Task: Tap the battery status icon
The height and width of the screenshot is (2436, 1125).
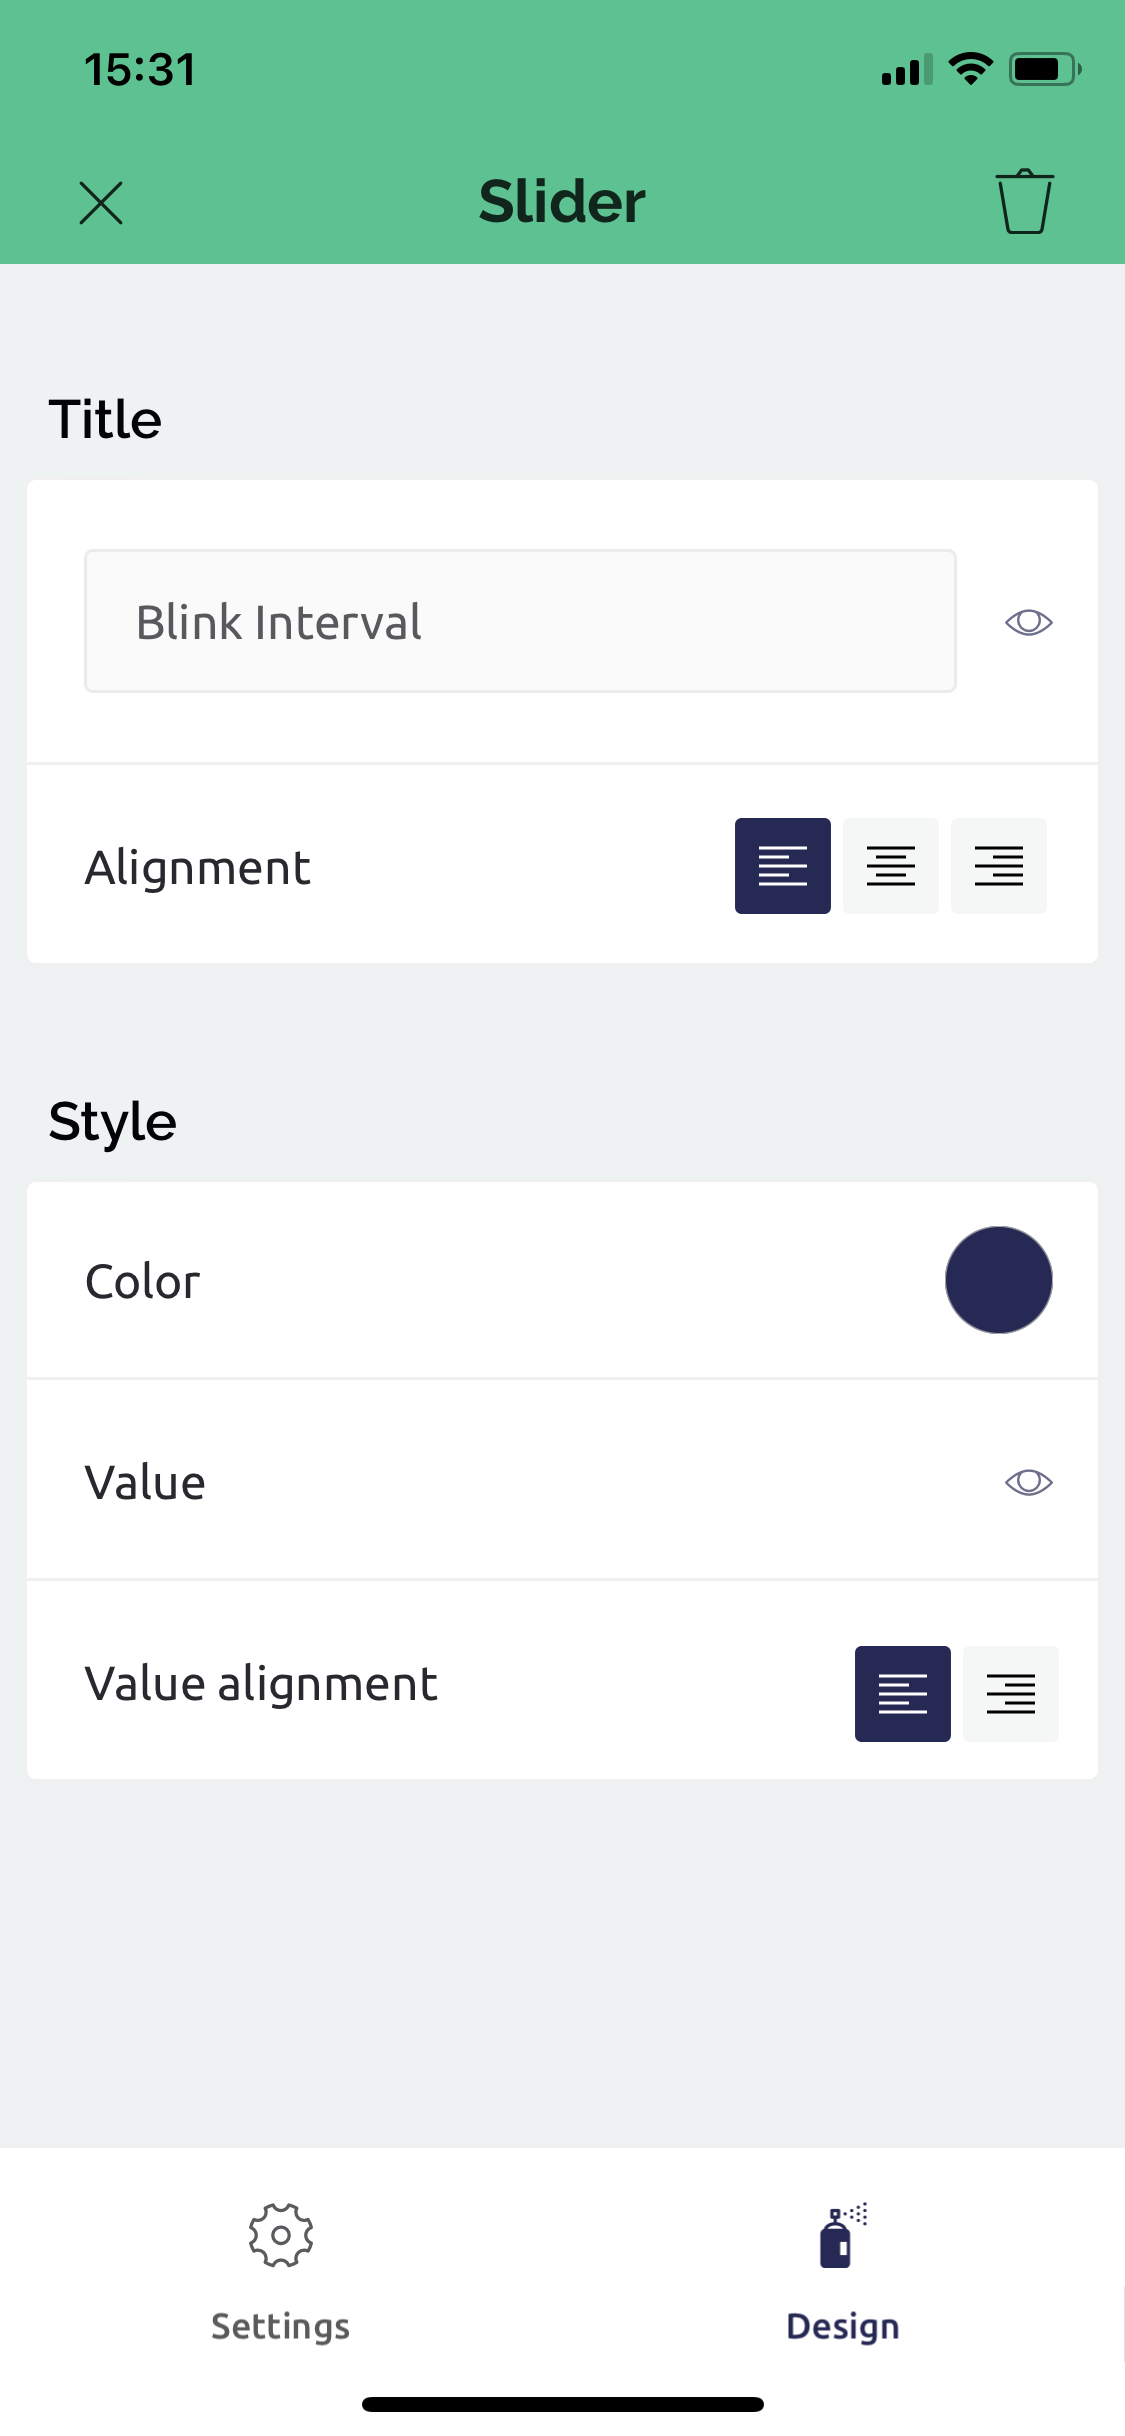Action: pyautogui.click(x=1044, y=69)
